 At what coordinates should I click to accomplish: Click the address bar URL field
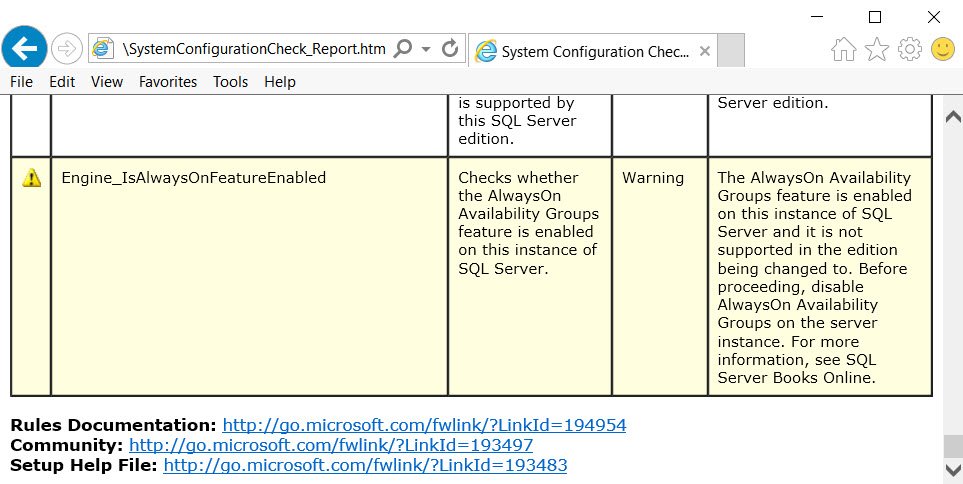(x=255, y=49)
